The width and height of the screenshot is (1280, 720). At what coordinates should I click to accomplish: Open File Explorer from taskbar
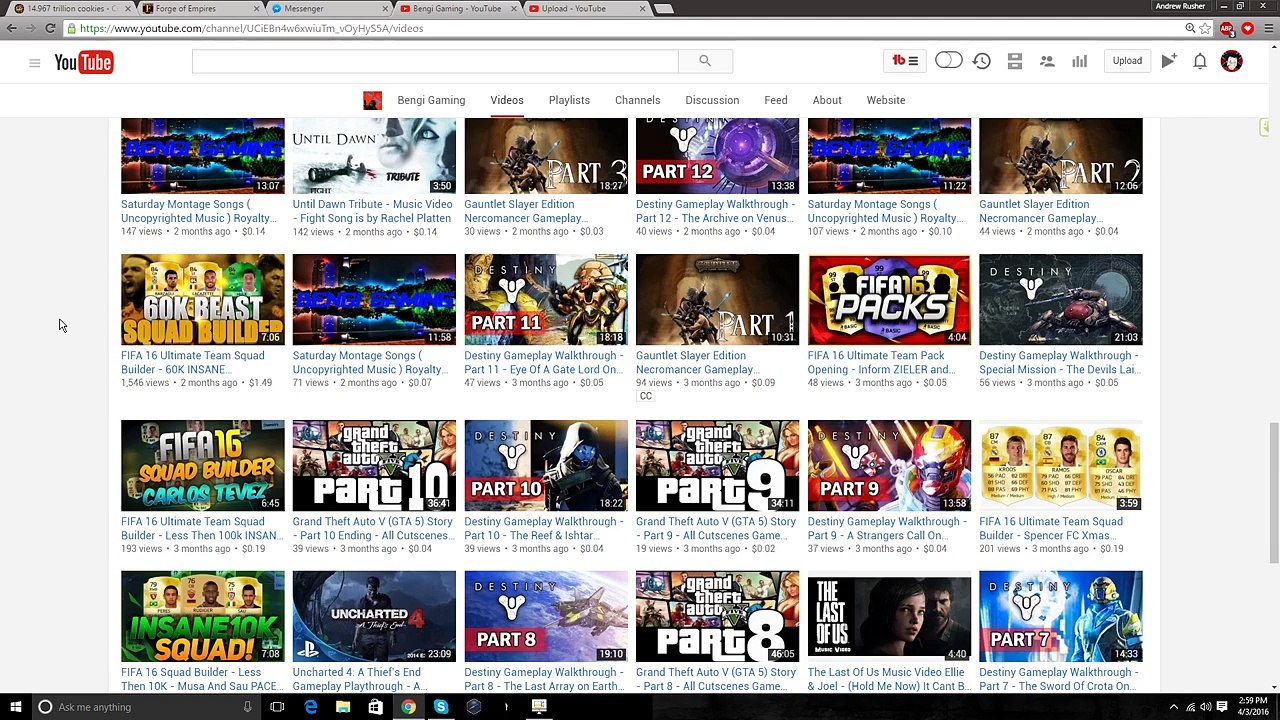click(343, 707)
